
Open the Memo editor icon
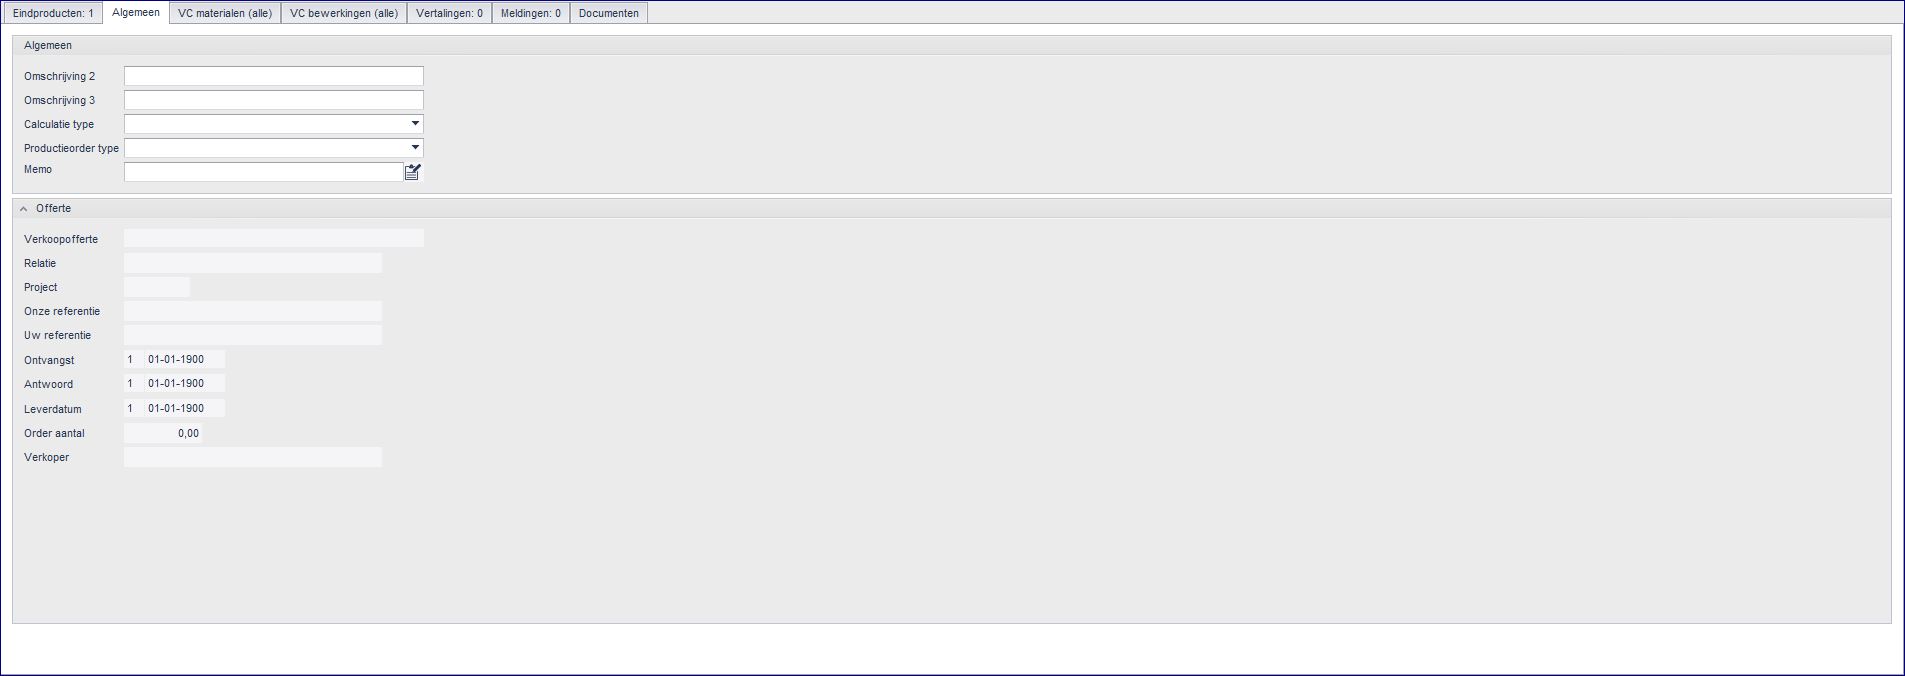point(413,172)
